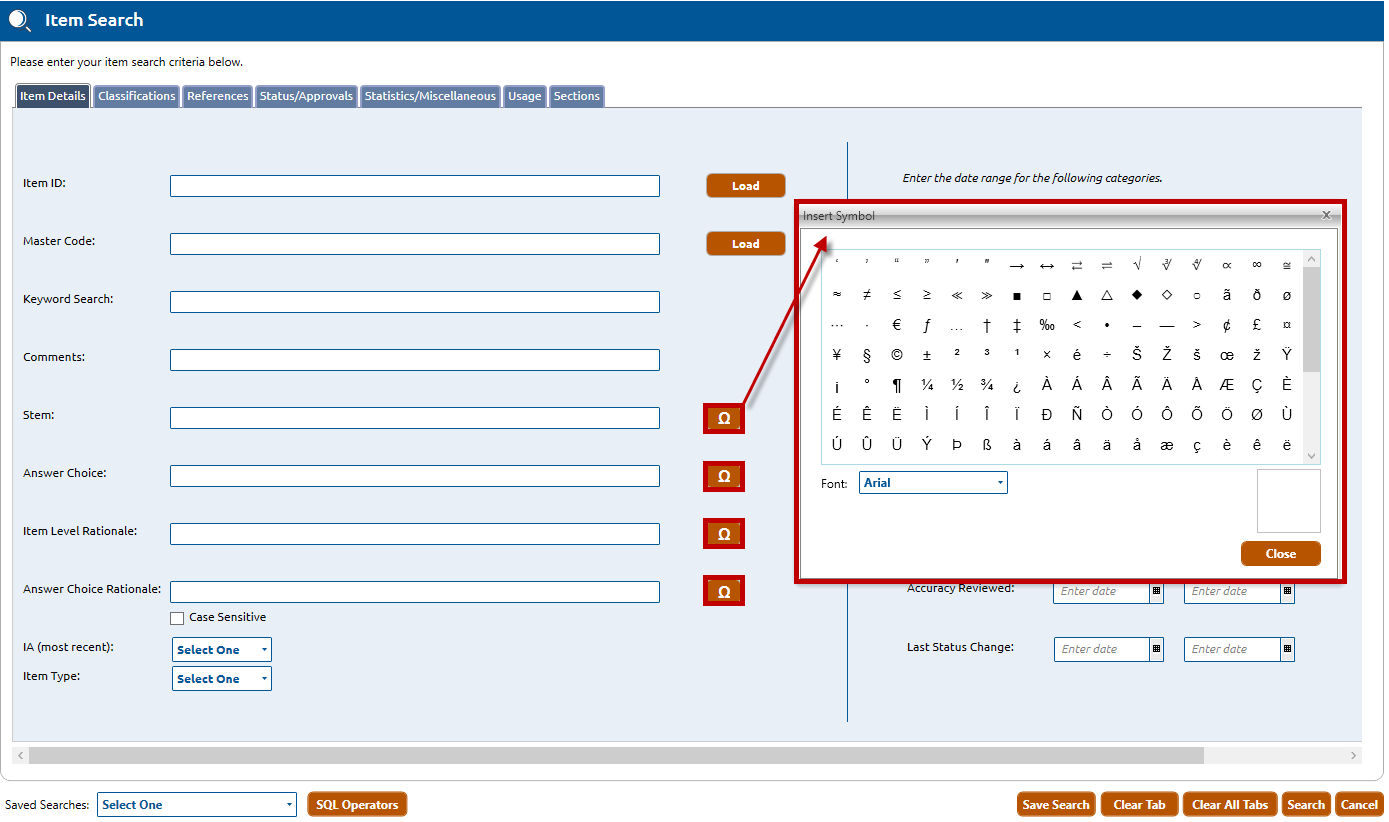Insert the square root symbol

1137,265
